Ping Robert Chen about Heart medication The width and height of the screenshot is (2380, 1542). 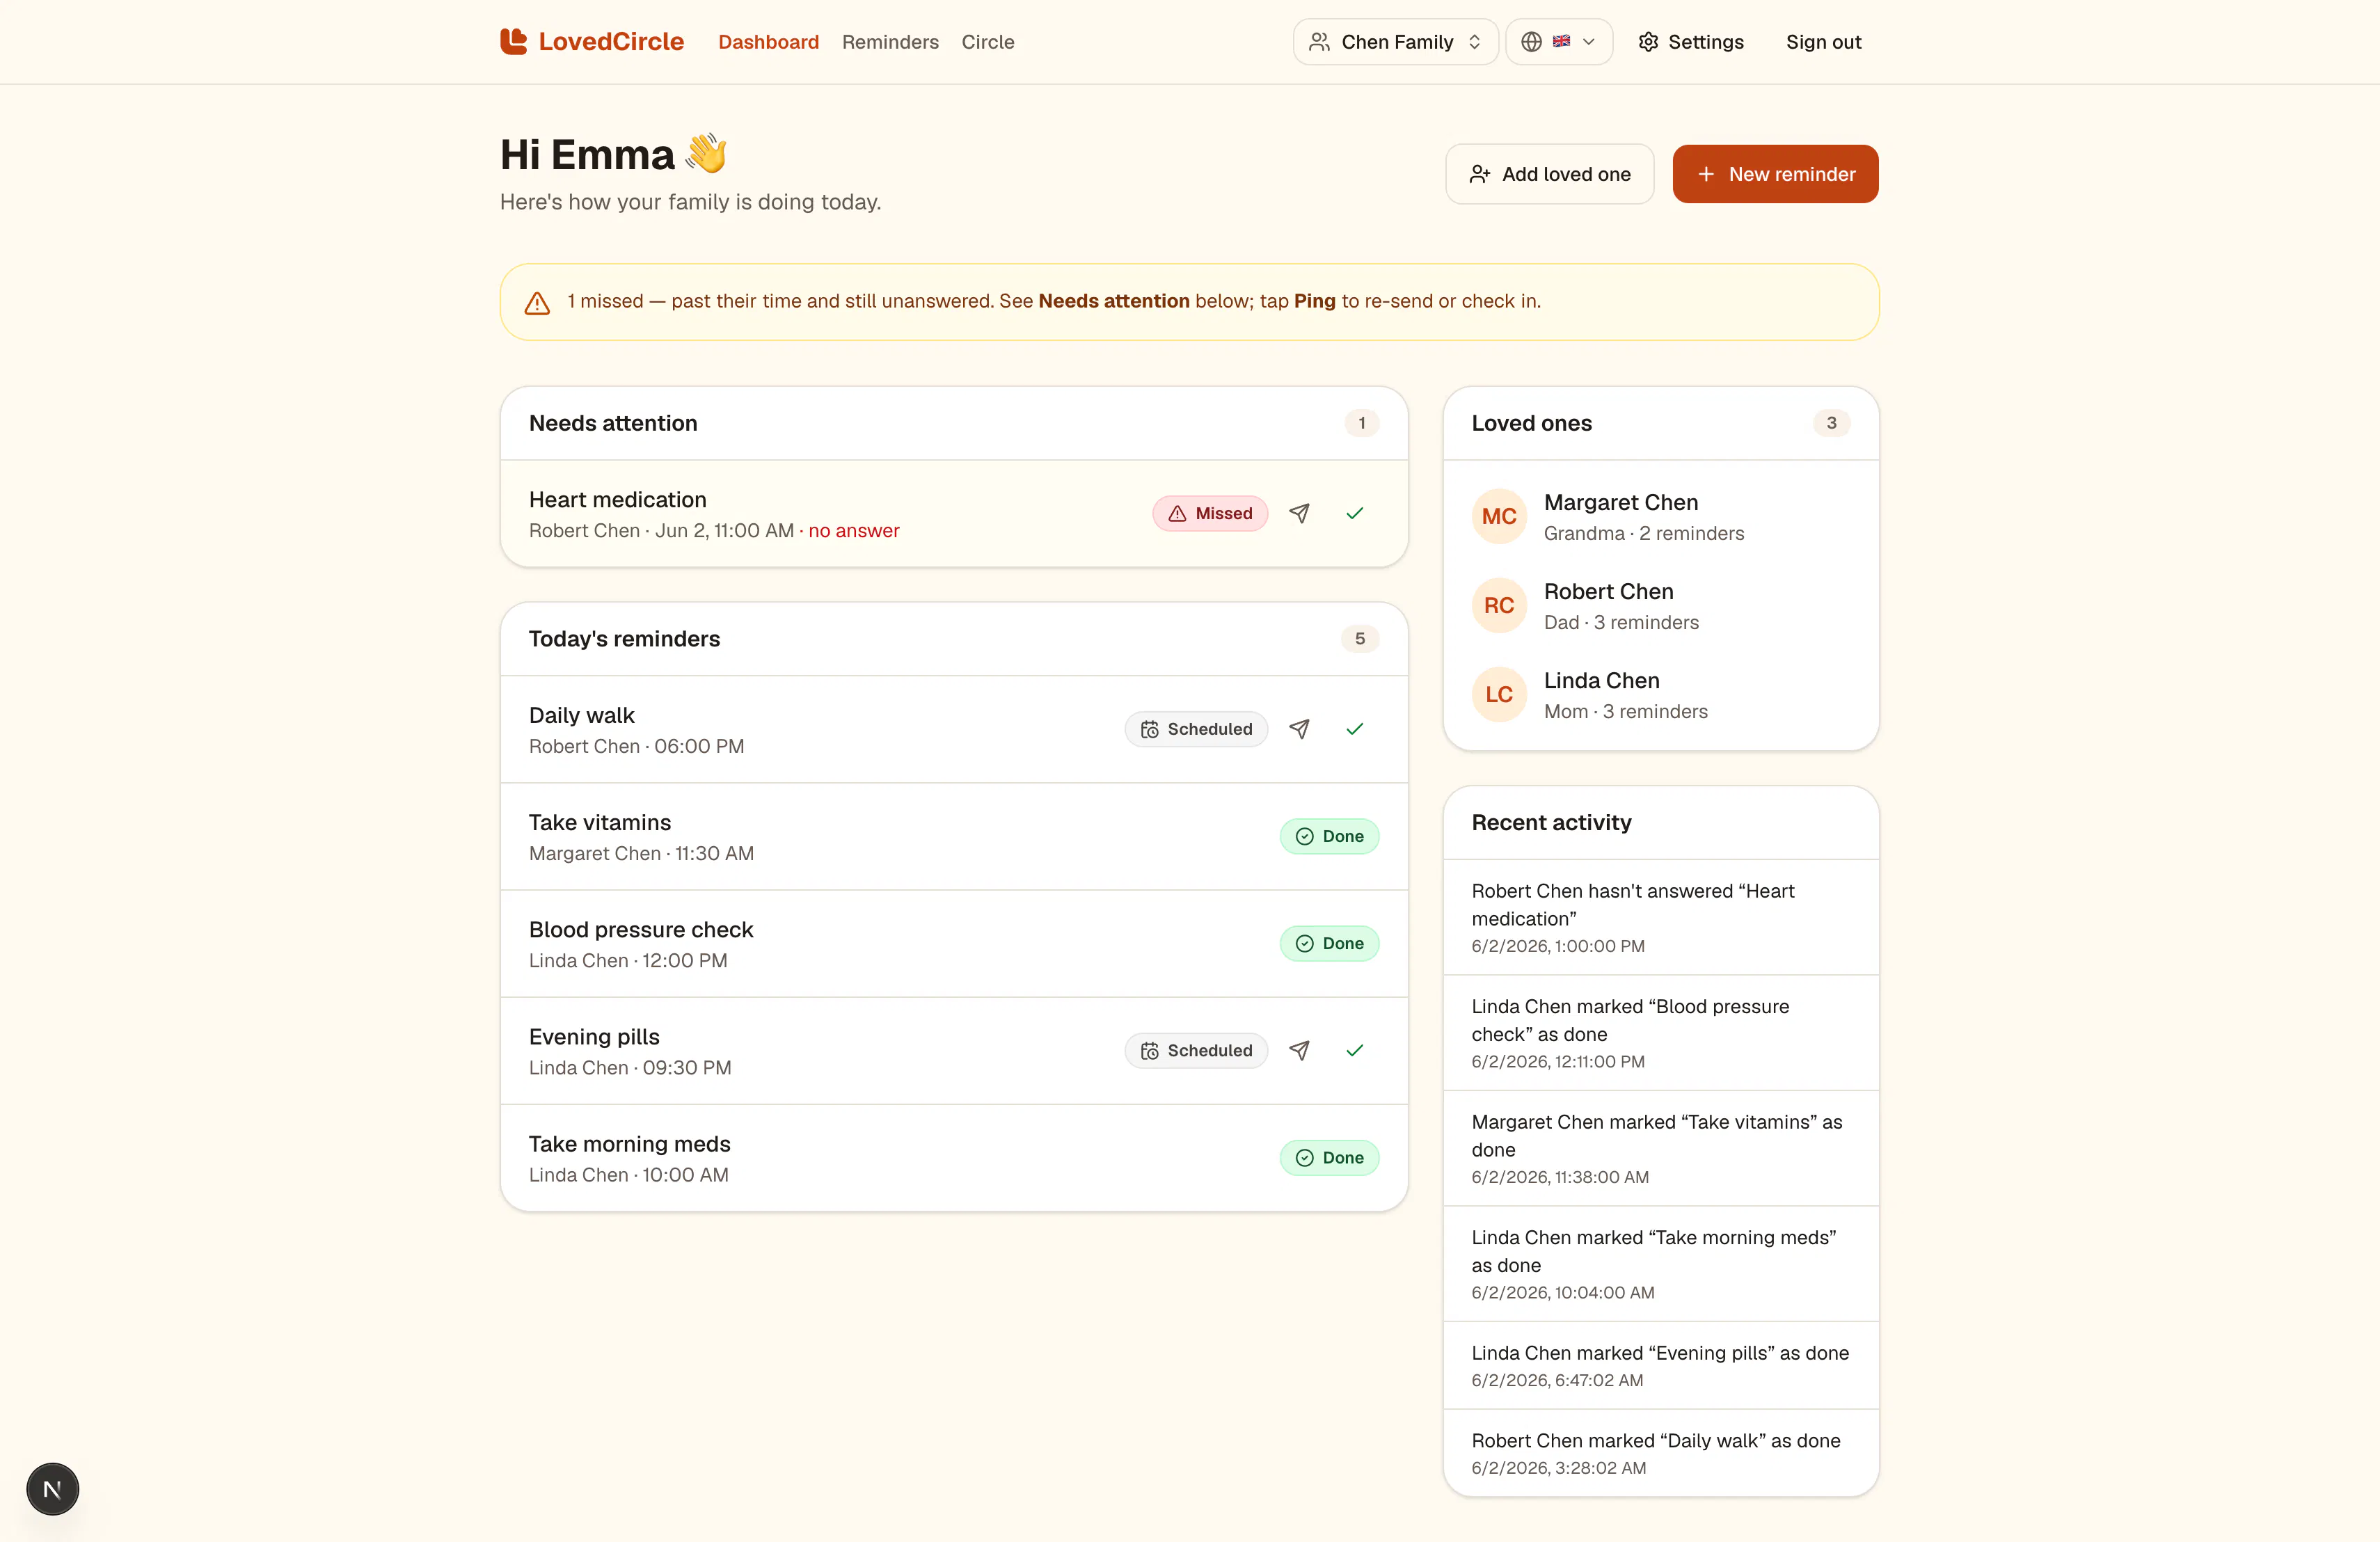pos(1299,513)
